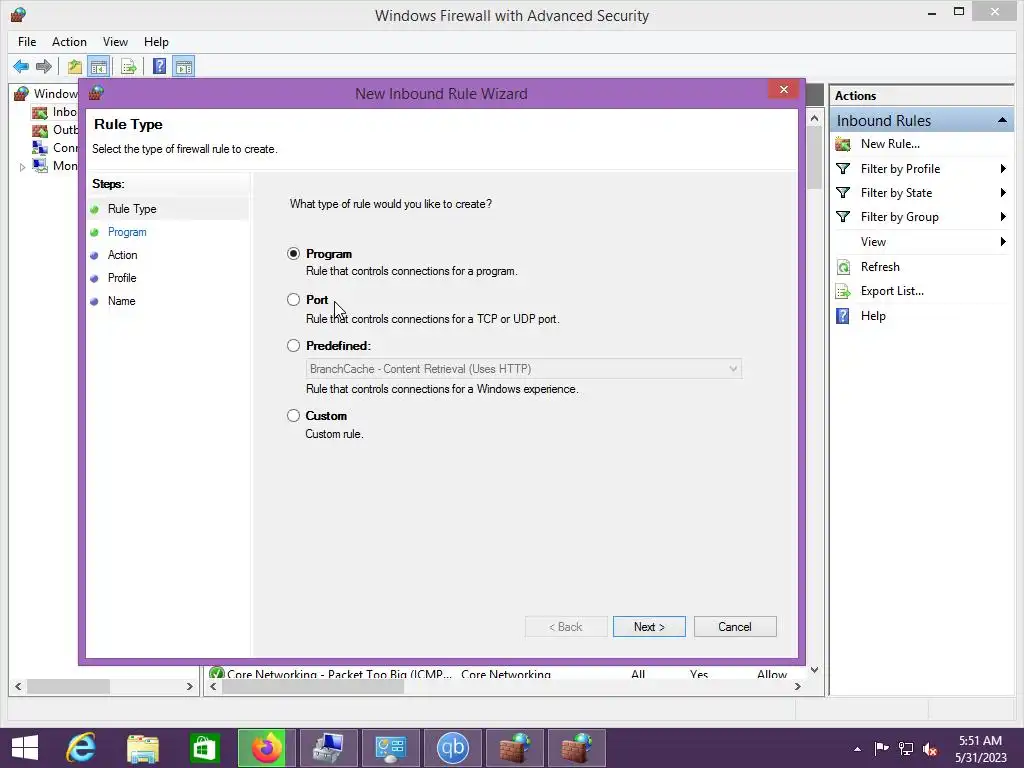Click New Rule... in Actions pane
1024x768 pixels.
click(x=889, y=144)
